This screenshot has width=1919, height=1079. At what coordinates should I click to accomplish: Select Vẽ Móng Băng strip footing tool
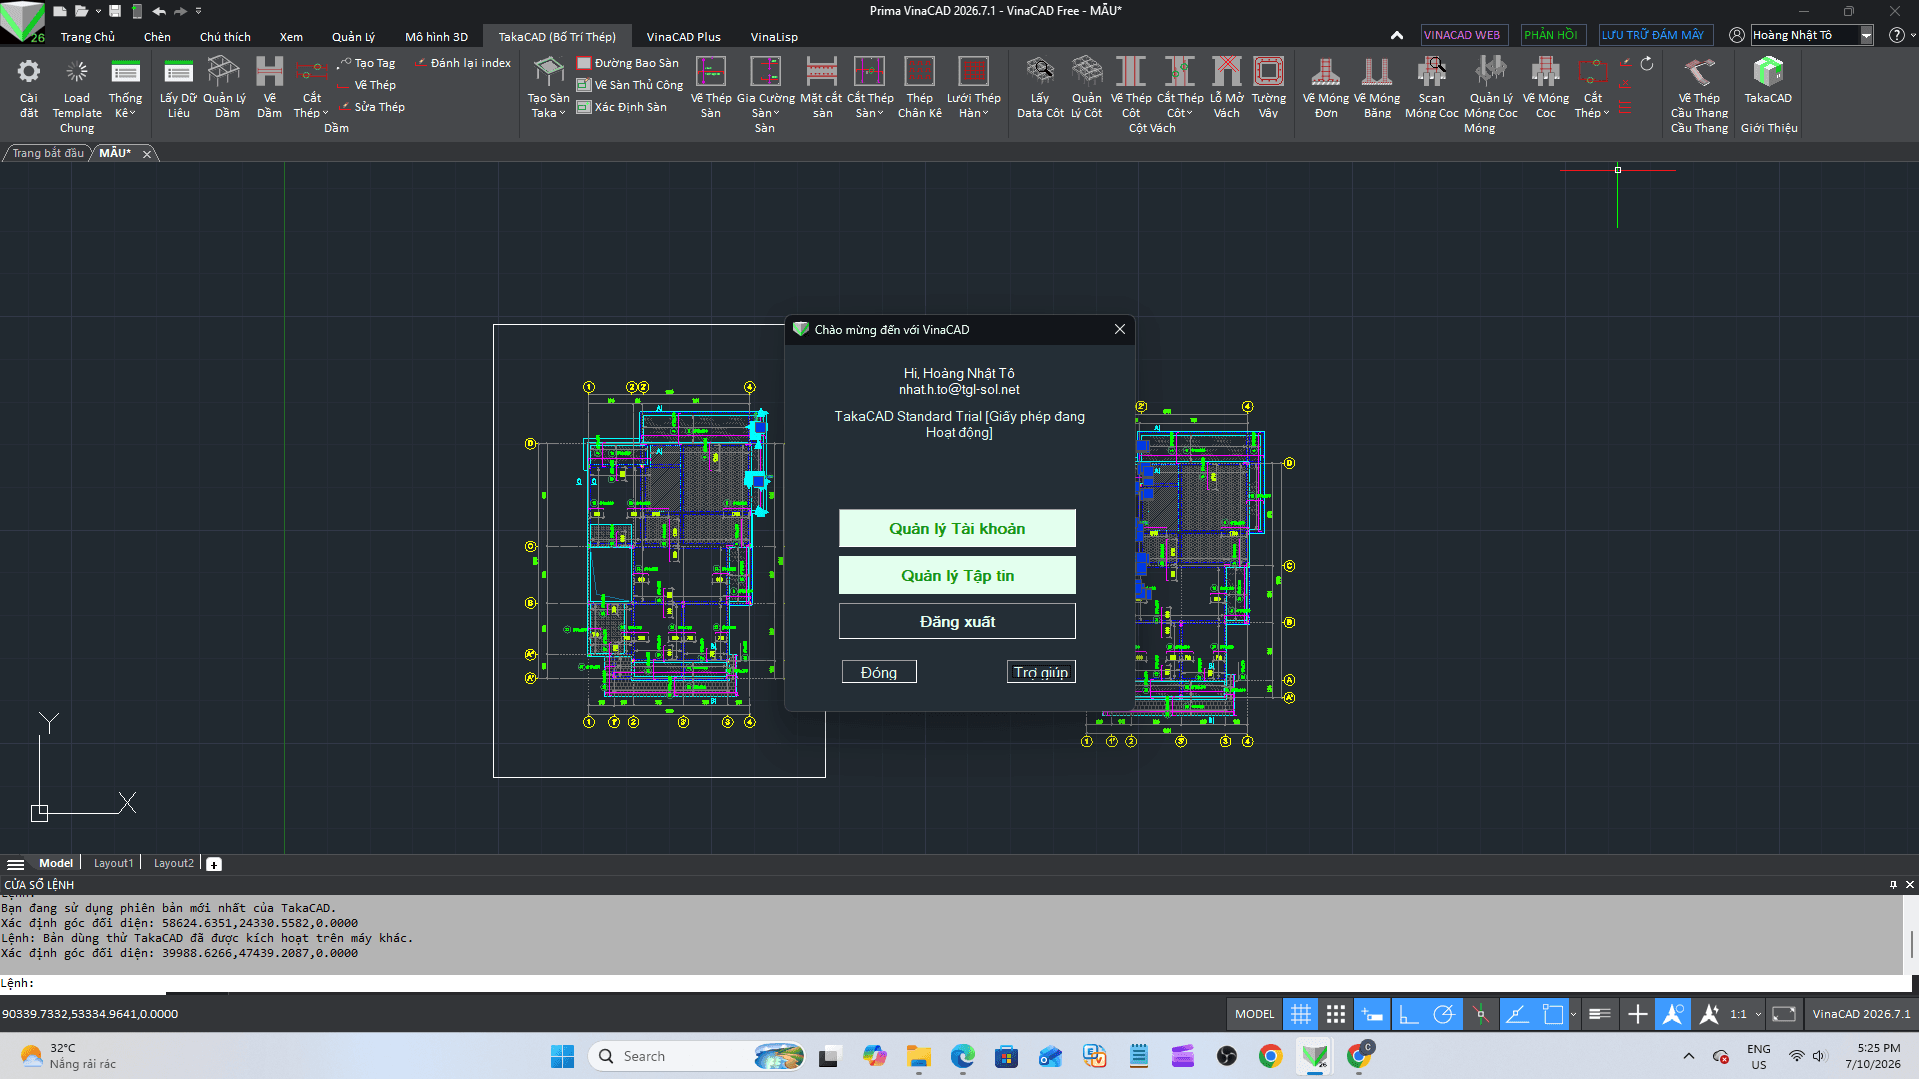point(1377,88)
